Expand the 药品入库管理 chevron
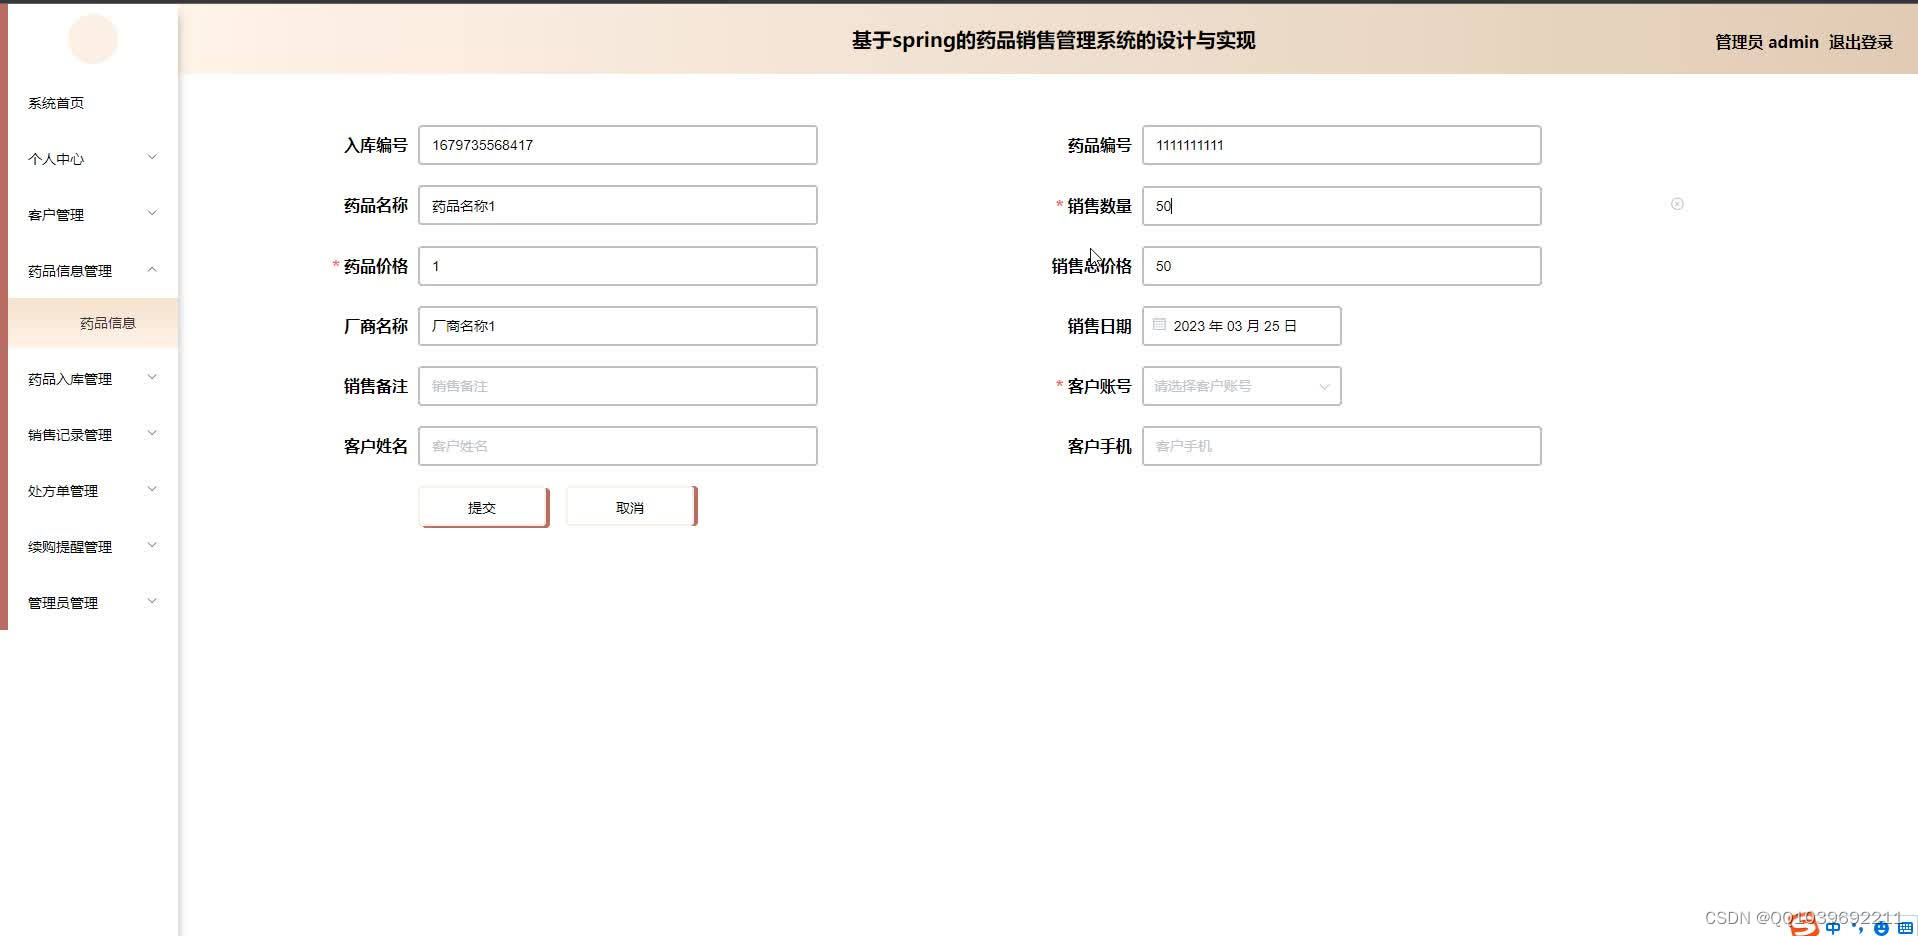1918x936 pixels. tap(152, 377)
